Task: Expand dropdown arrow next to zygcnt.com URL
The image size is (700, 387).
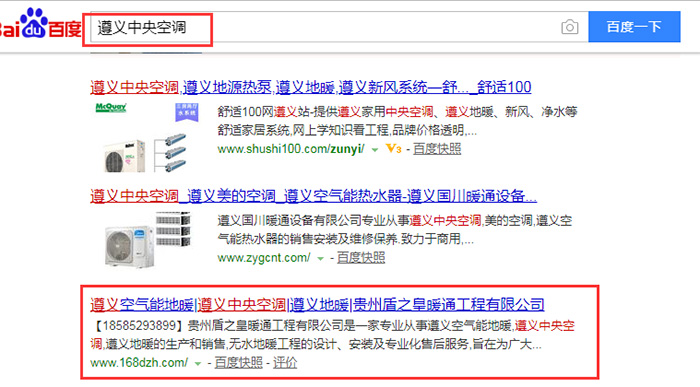Action: point(320,259)
